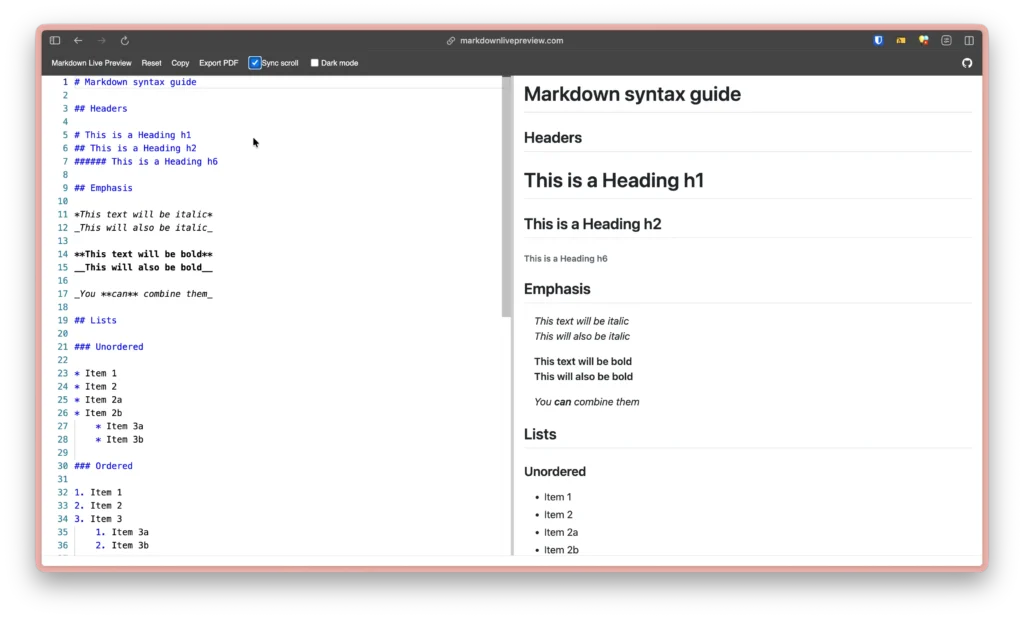This screenshot has height=619, width=1024.
Task: Go forward with the forward arrow
Action: point(101,40)
